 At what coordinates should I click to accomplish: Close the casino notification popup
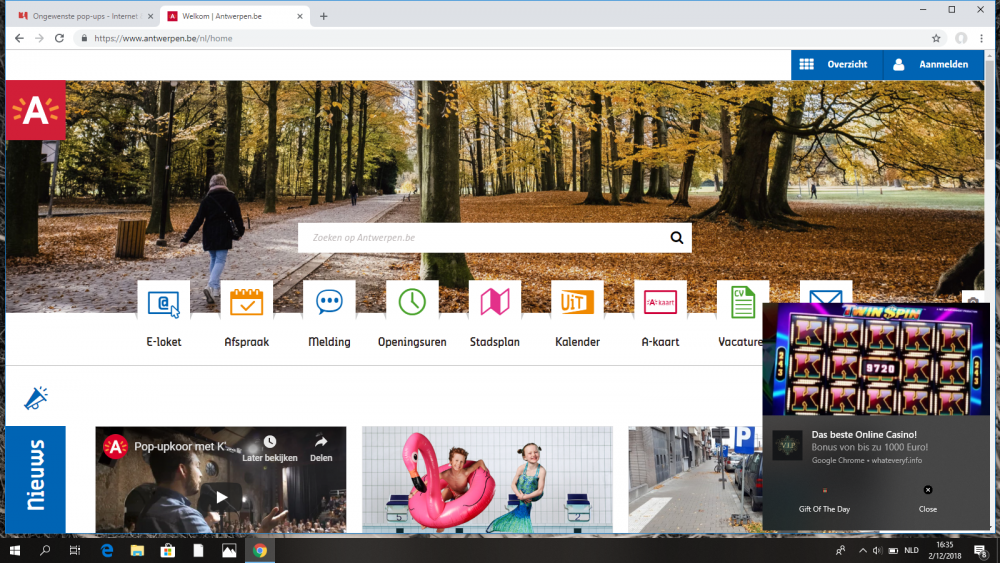(928, 498)
